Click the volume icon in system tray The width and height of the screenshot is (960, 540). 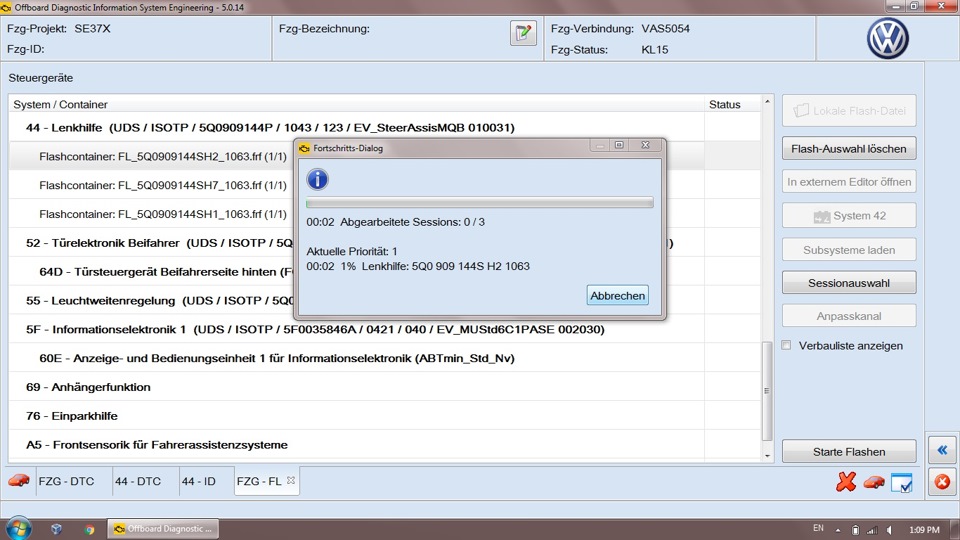click(890, 530)
